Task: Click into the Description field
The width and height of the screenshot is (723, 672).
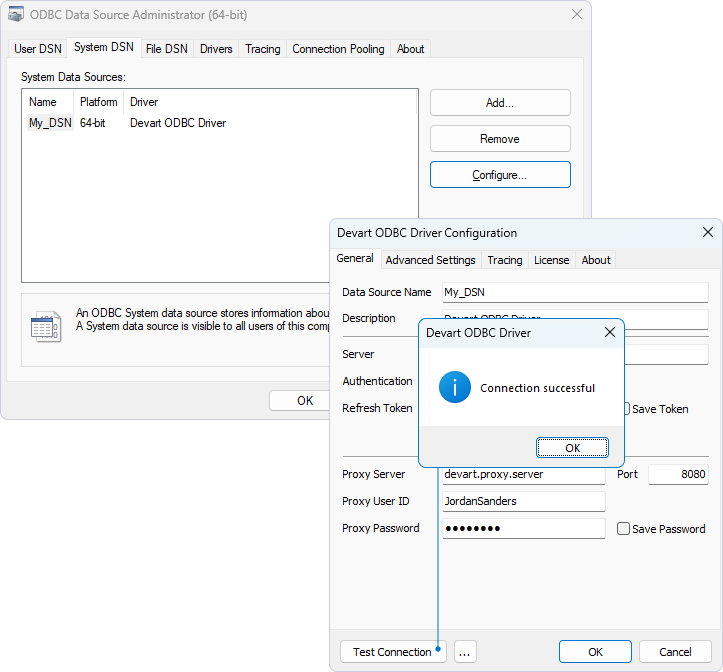Action: coord(575,319)
